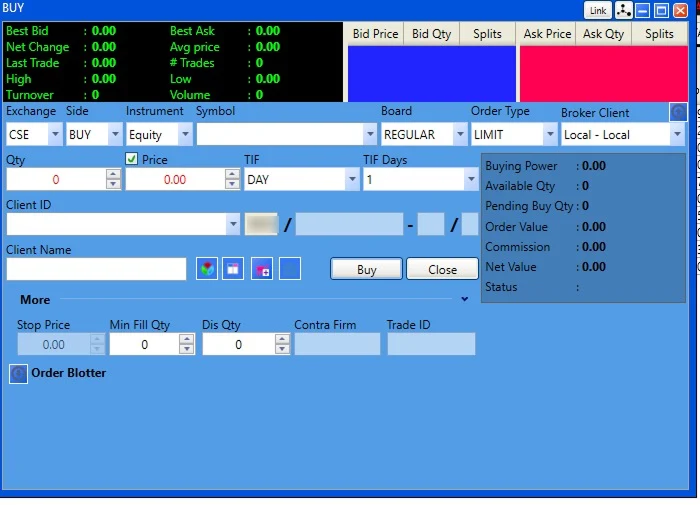Image resolution: width=700 pixels, height=505 pixels.
Task: Click the Best Ask label in quote panel
Action: (192, 31)
